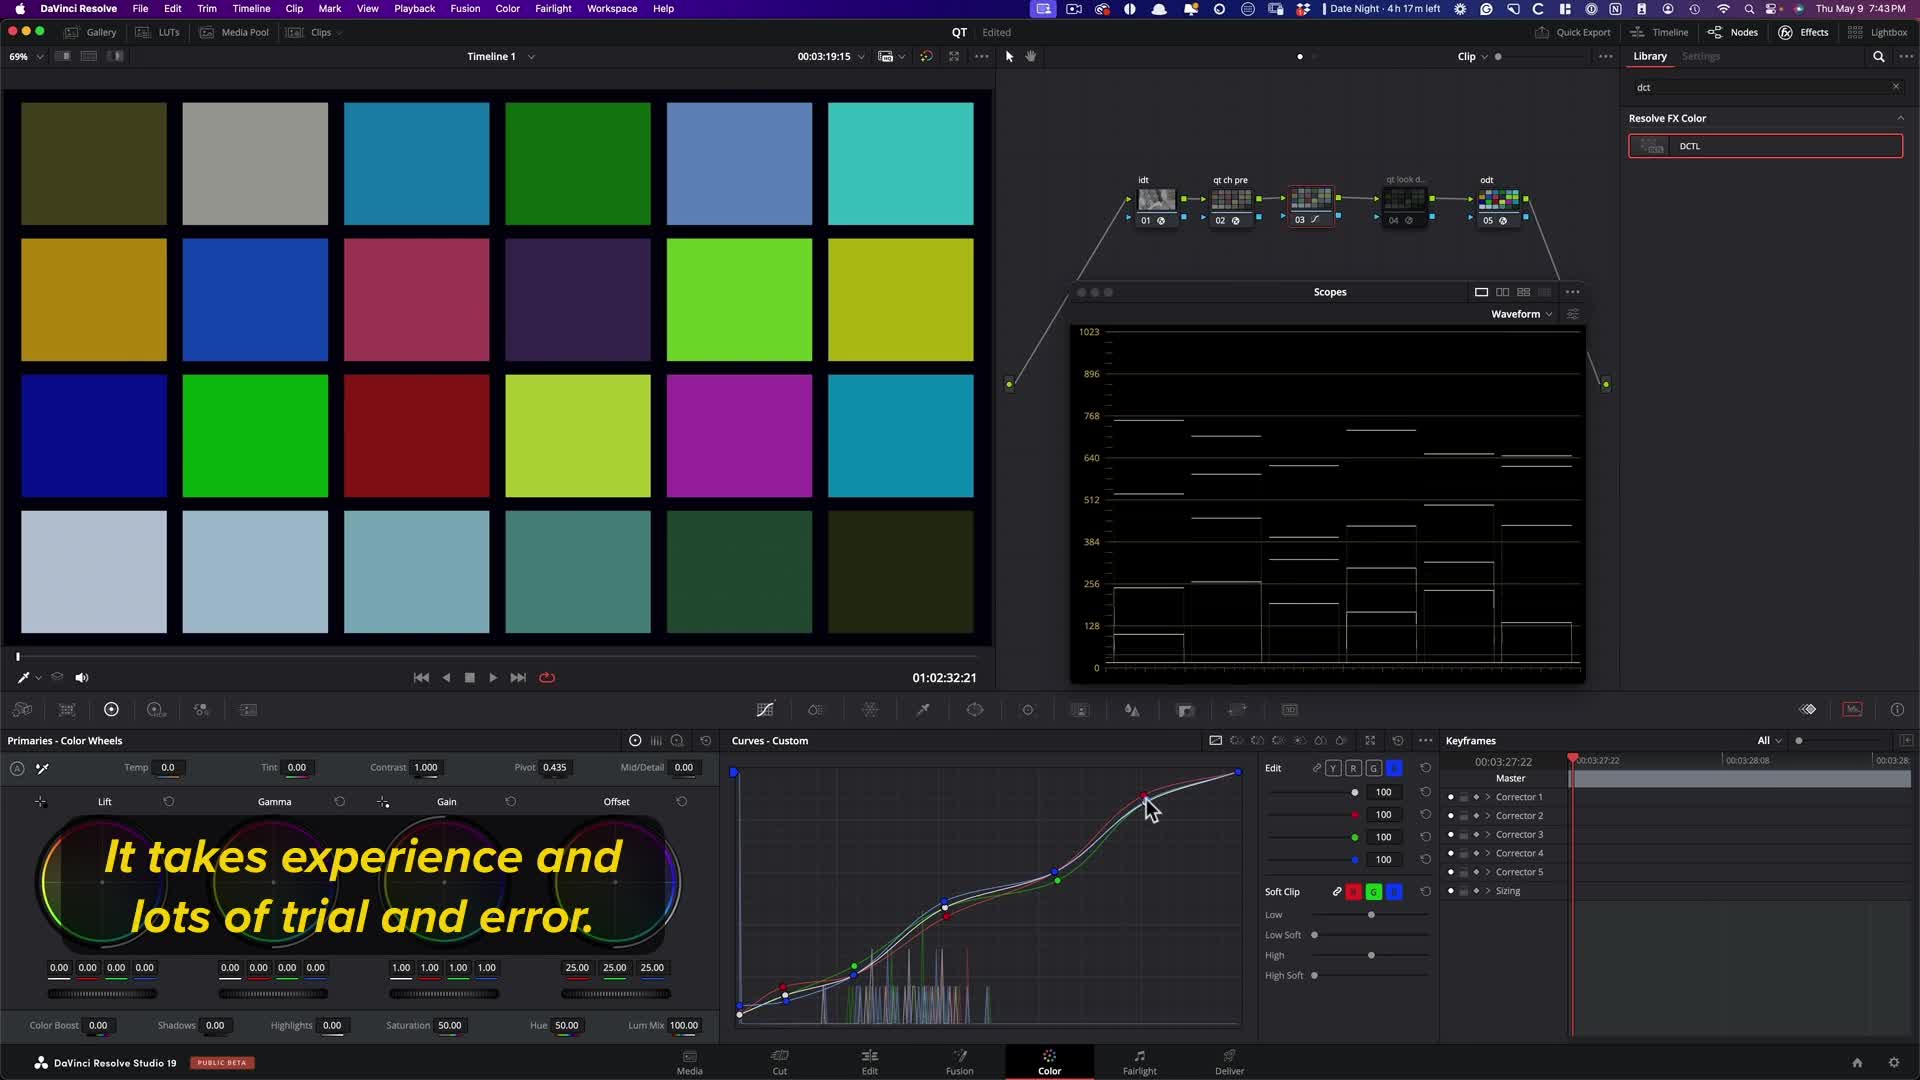The height and width of the screenshot is (1080, 1920).
Task: Open the Color Warper palette
Action: coord(870,710)
